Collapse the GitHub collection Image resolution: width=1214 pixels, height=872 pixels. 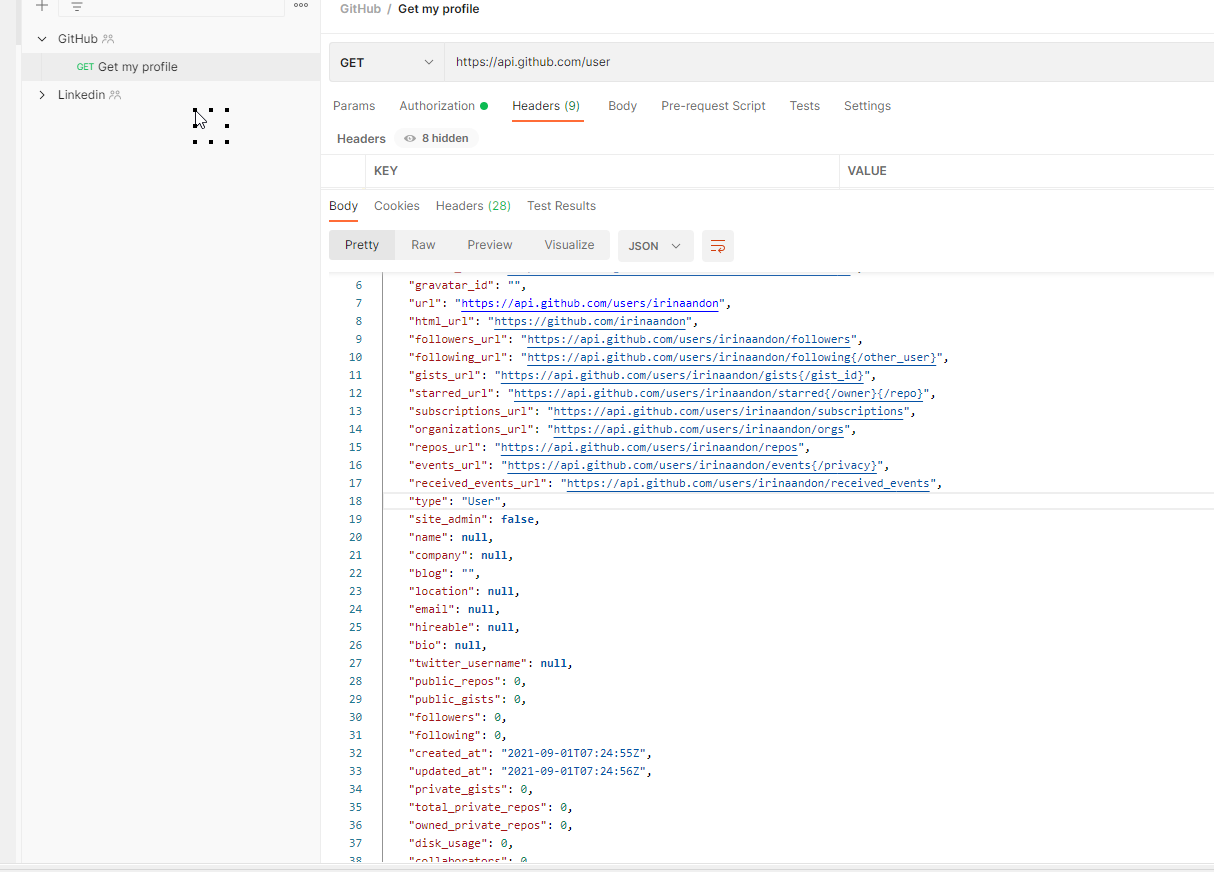tap(41, 38)
